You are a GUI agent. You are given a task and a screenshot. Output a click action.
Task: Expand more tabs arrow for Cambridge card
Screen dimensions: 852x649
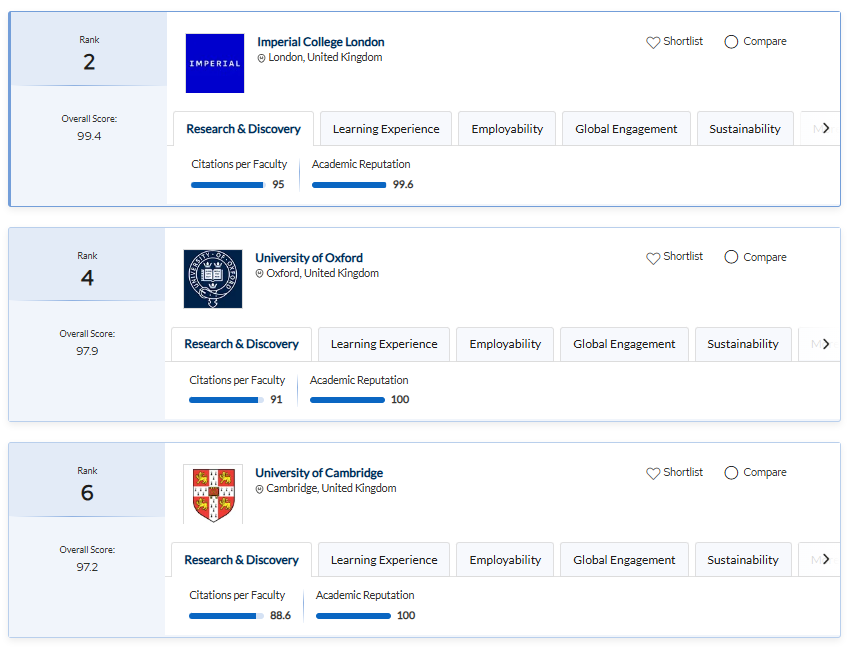pos(826,559)
